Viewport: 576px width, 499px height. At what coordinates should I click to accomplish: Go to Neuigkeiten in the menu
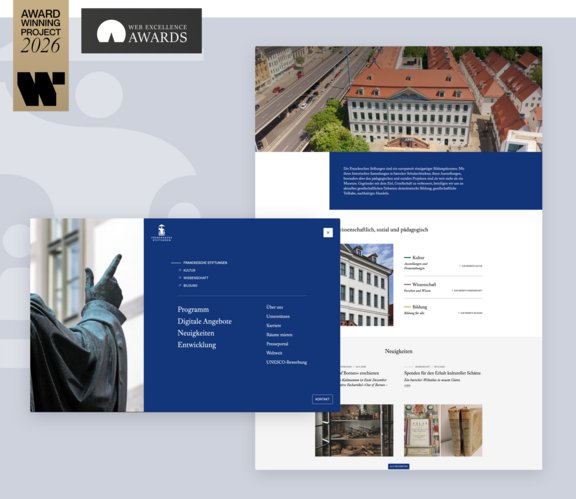(x=196, y=333)
